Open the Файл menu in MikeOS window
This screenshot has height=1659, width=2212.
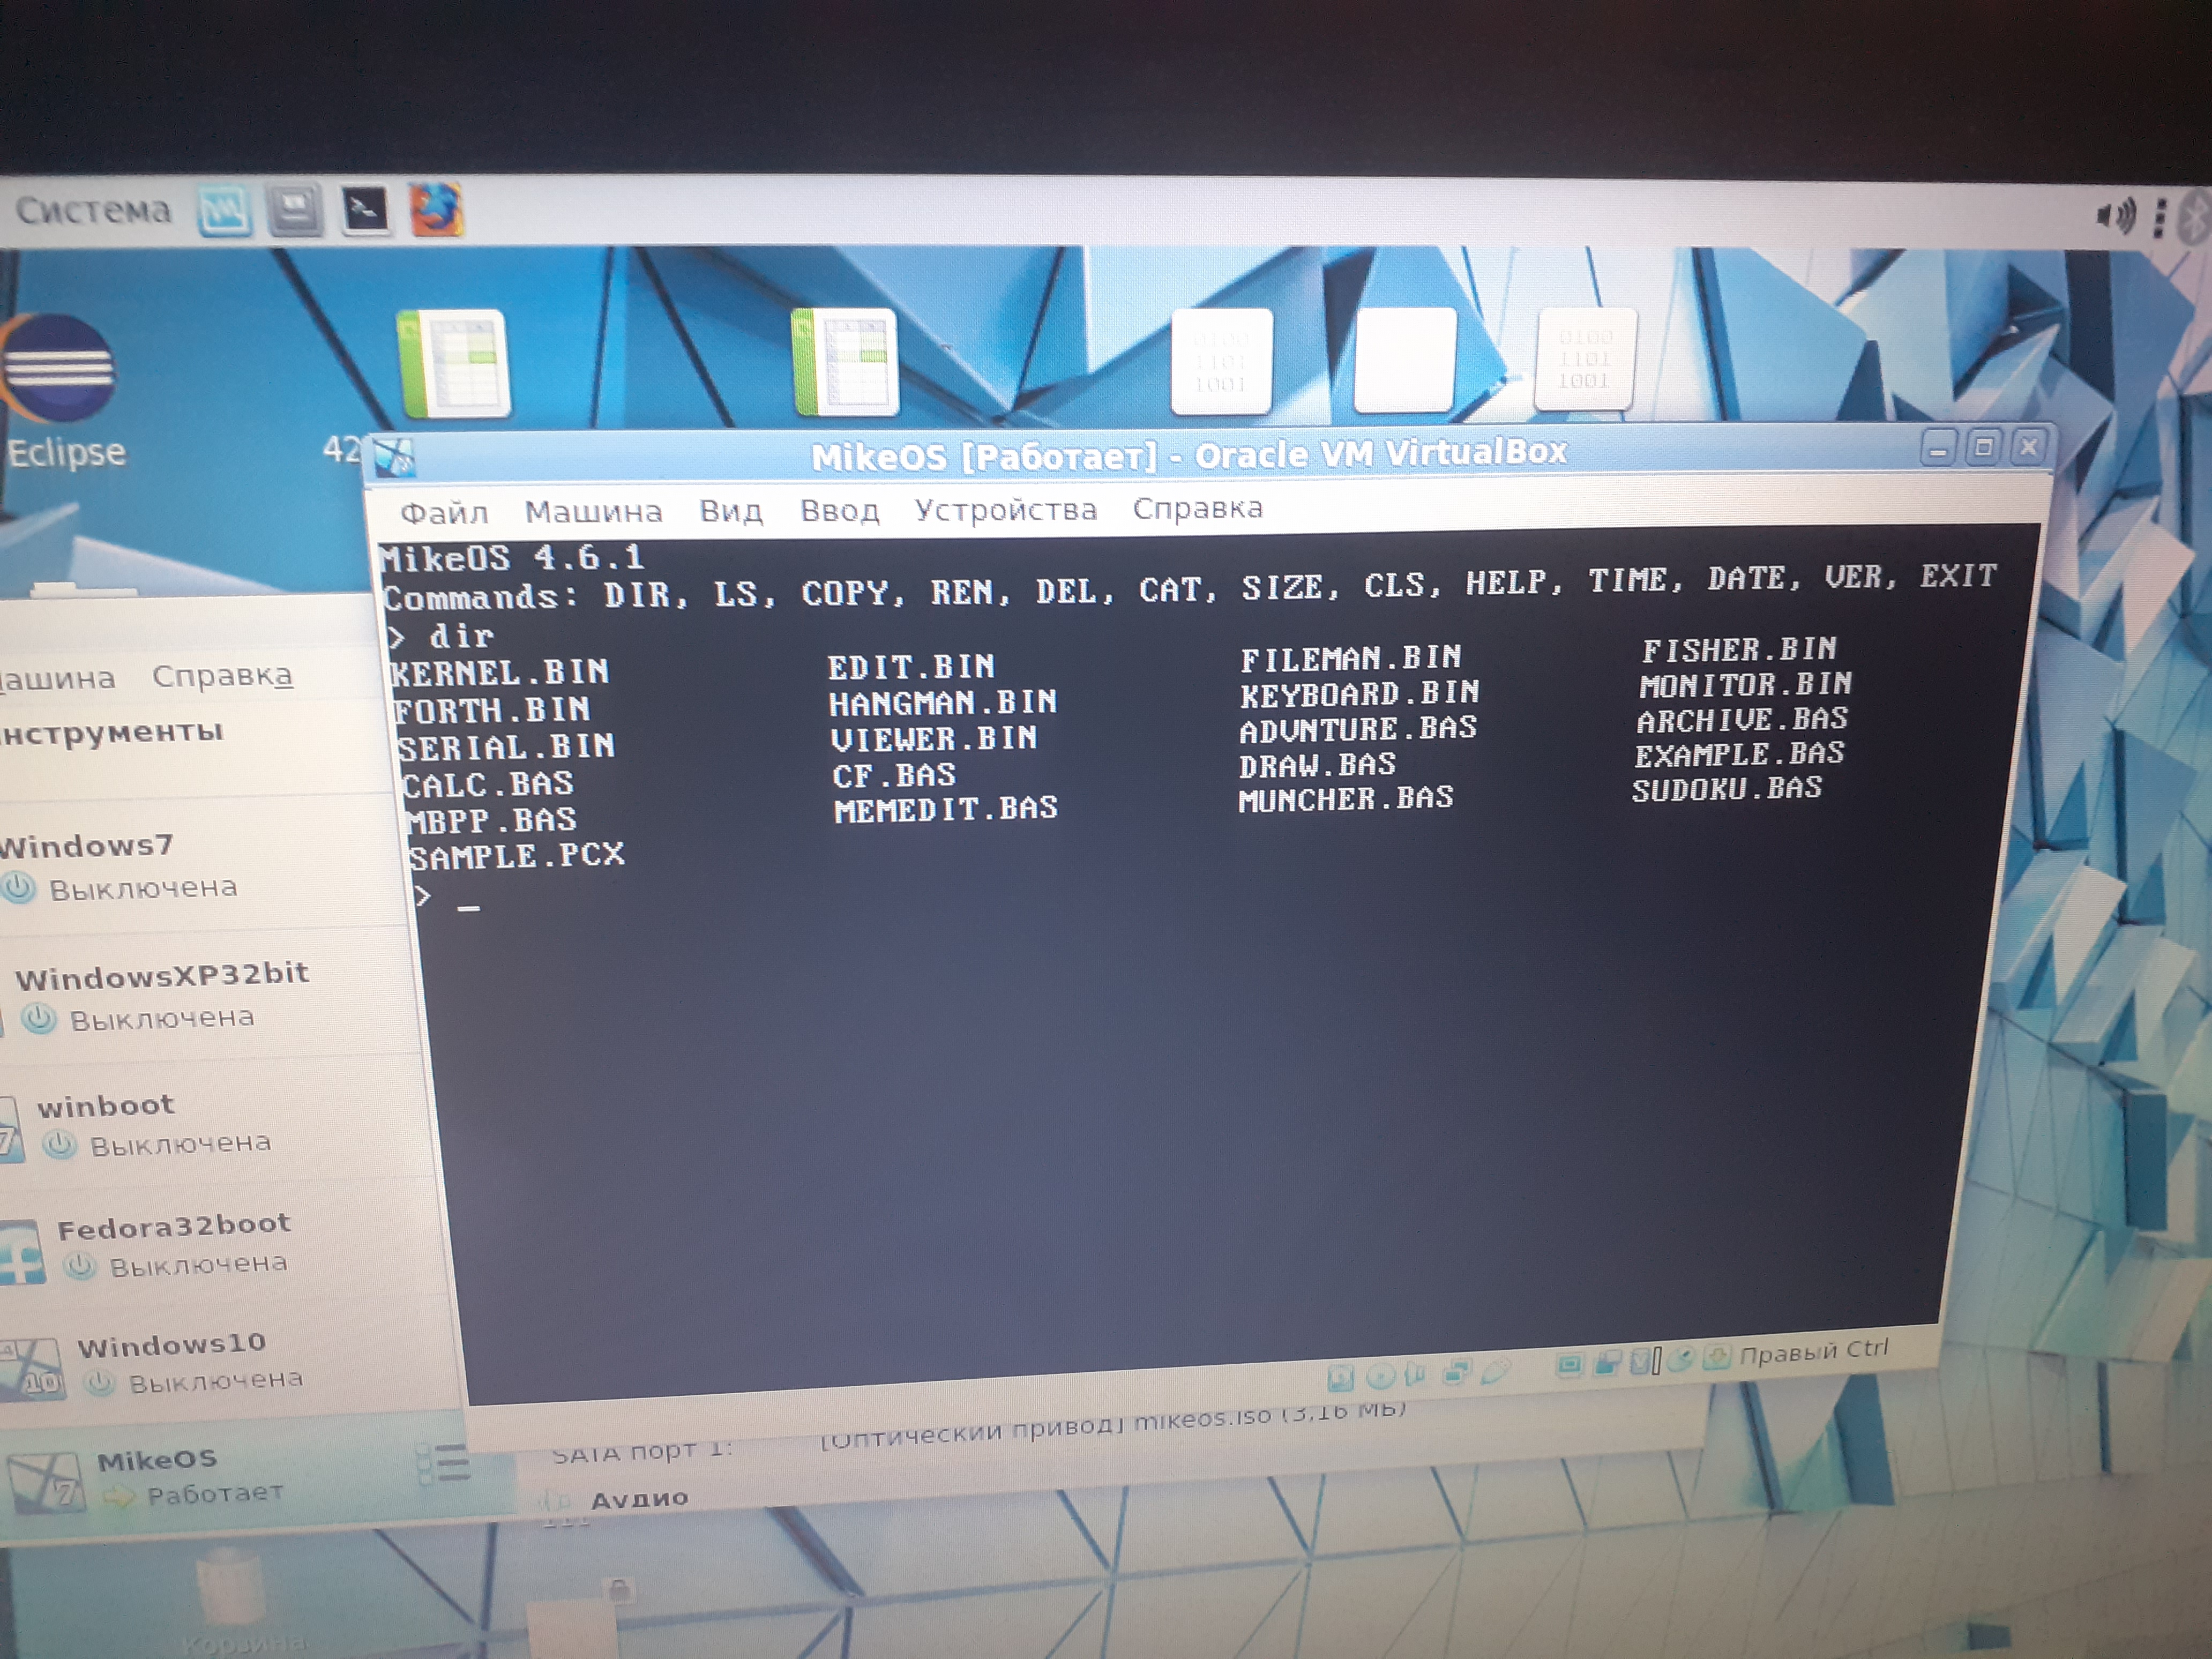[444, 513]
